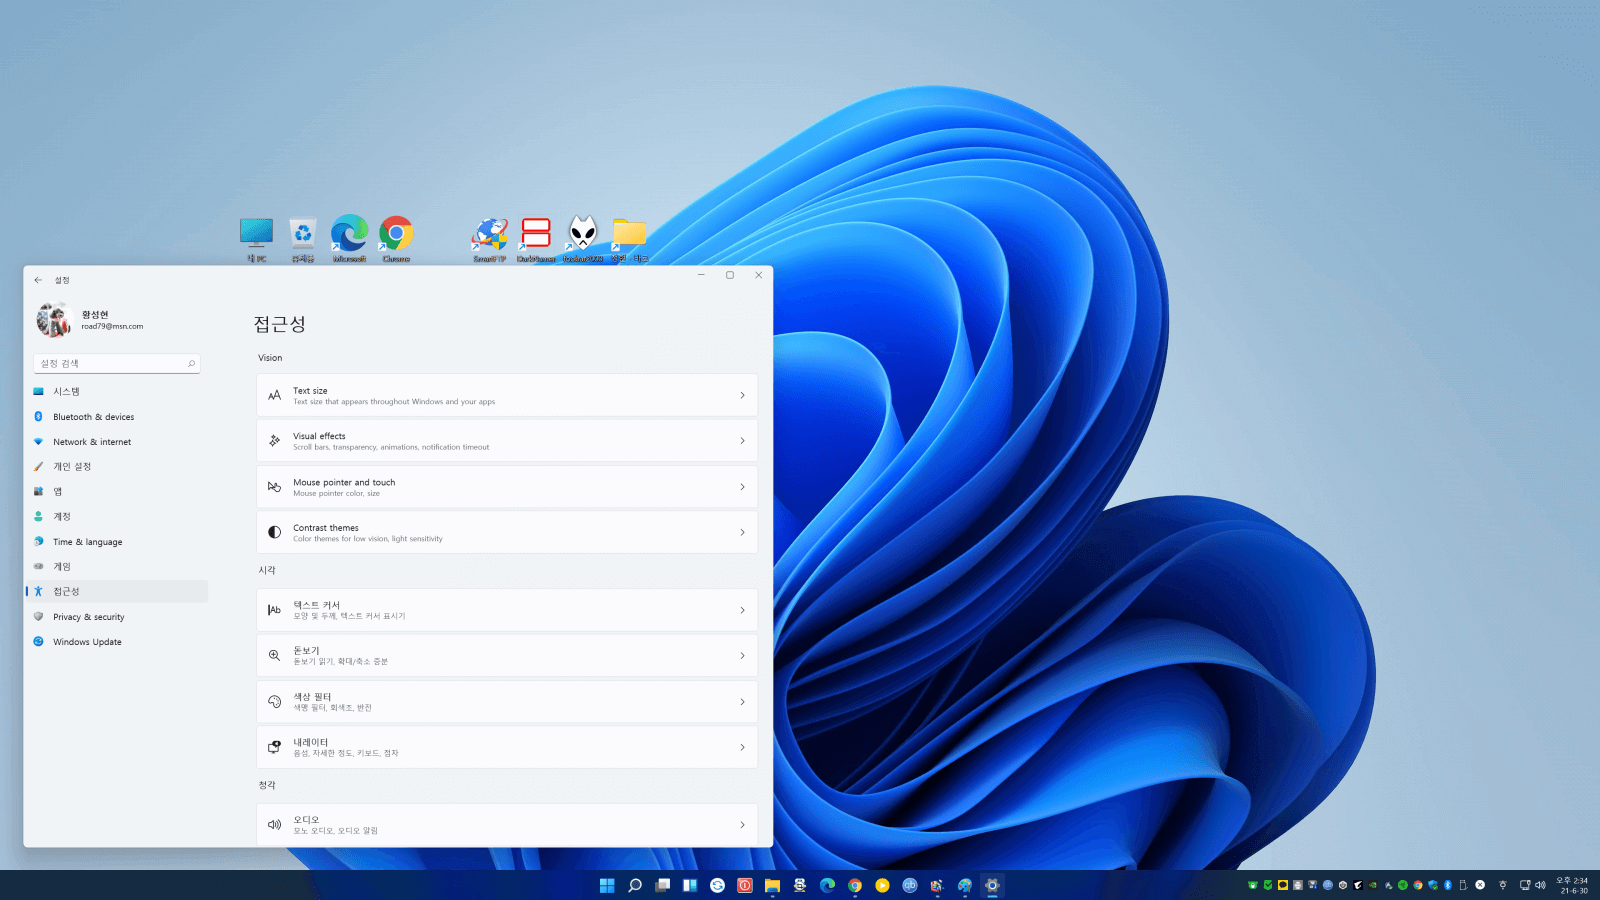Image resolution: width=1600 pixels, height=900 pixels.
Task: Click the road79@msn.com account email
Action: click(112, 326)
